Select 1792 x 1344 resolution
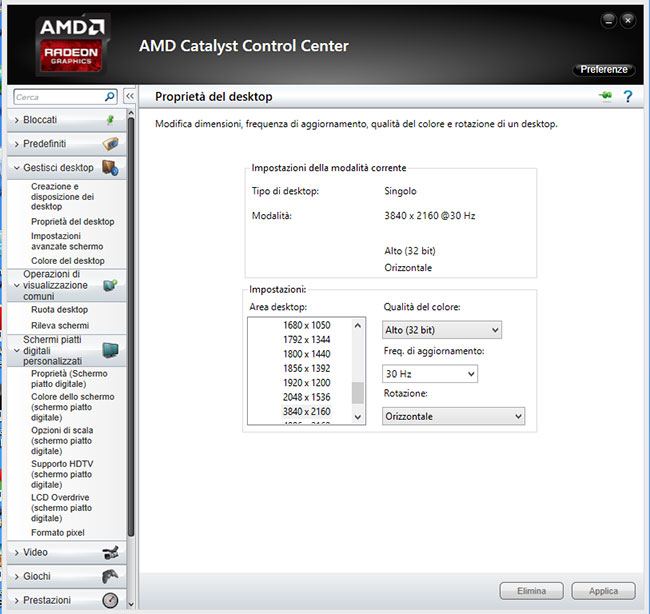The width and height of the screenshot is (650, 614). [x=306, y=340]
